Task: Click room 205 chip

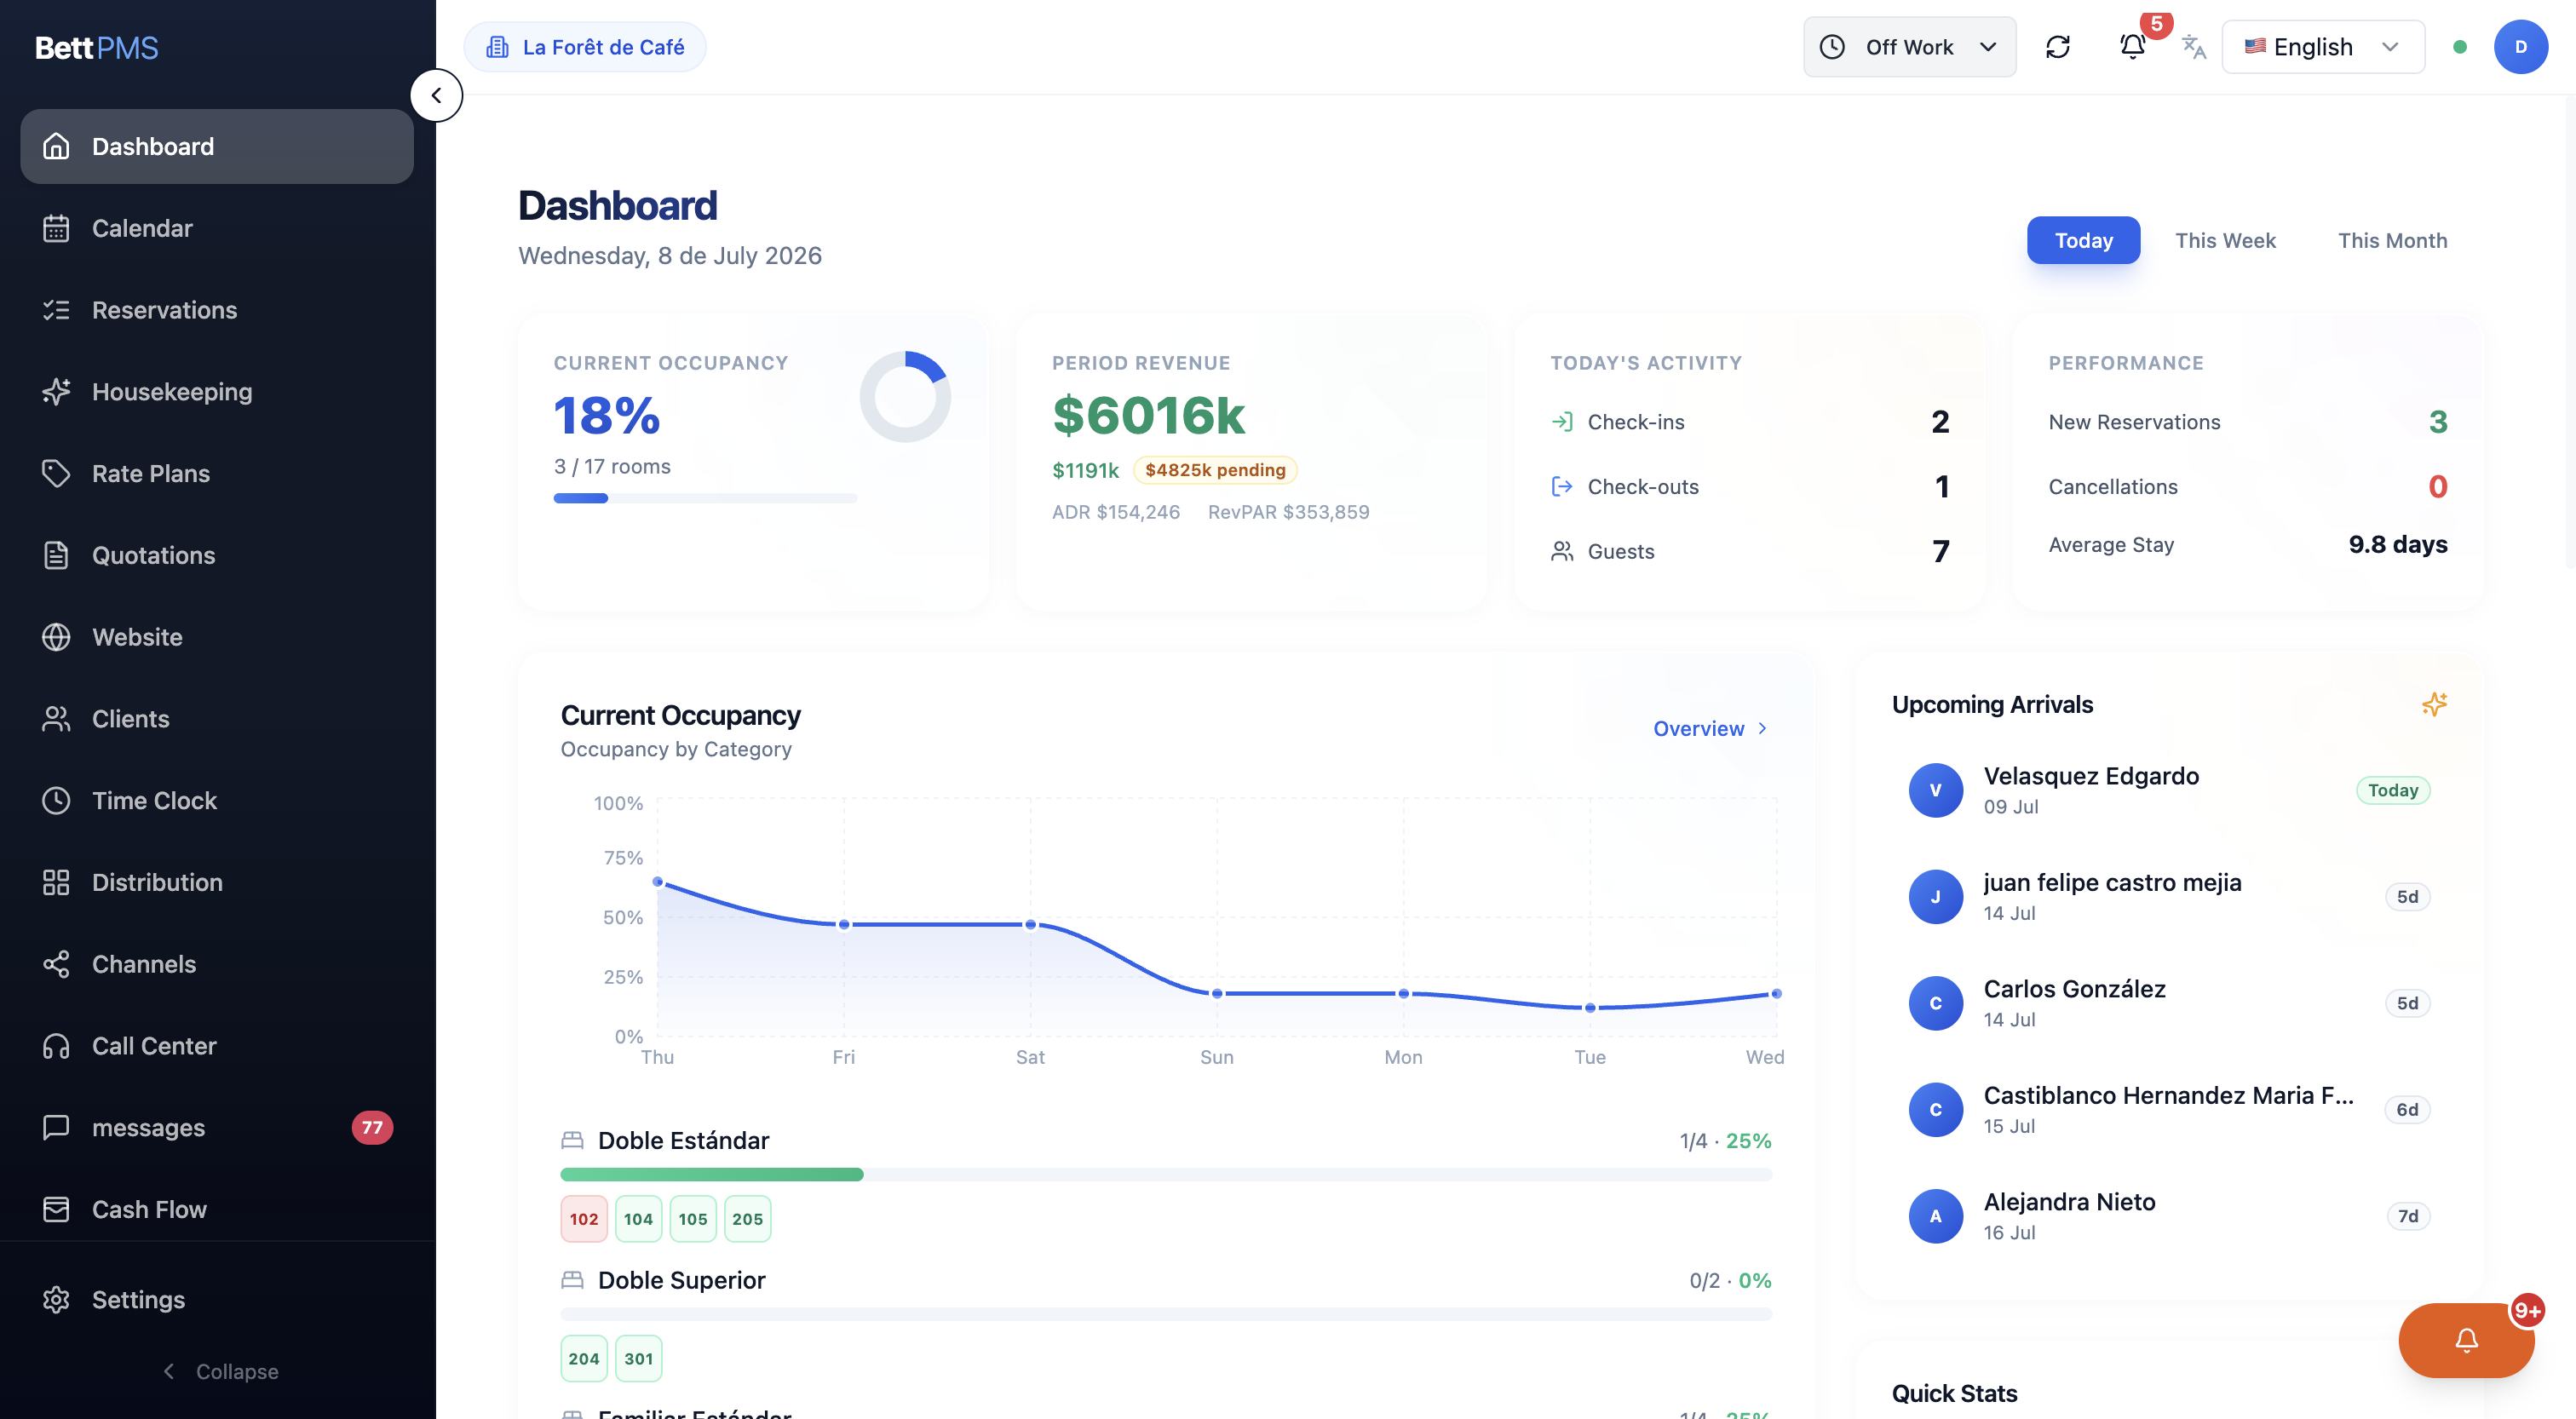Action: pyautogui.click(x=747, y=1219)
